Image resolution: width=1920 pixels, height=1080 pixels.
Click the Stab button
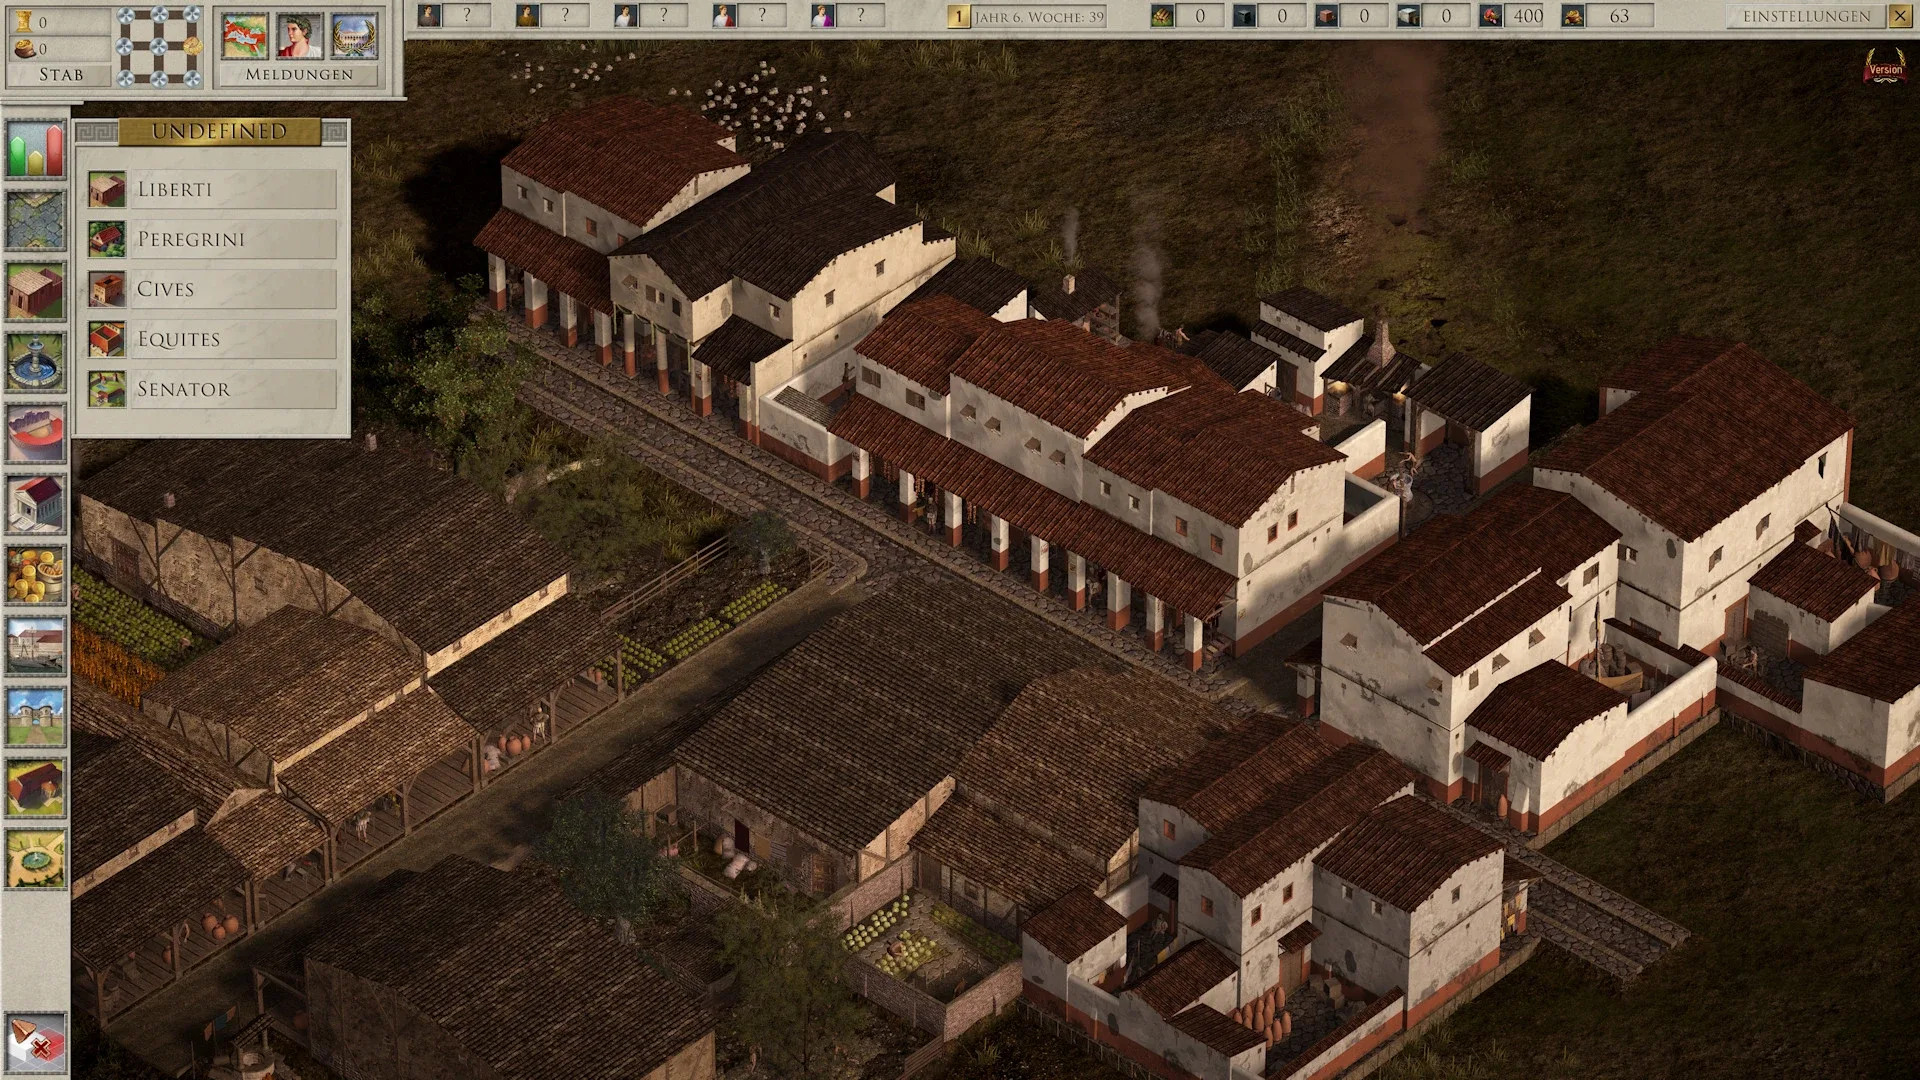tap(60, 74)
